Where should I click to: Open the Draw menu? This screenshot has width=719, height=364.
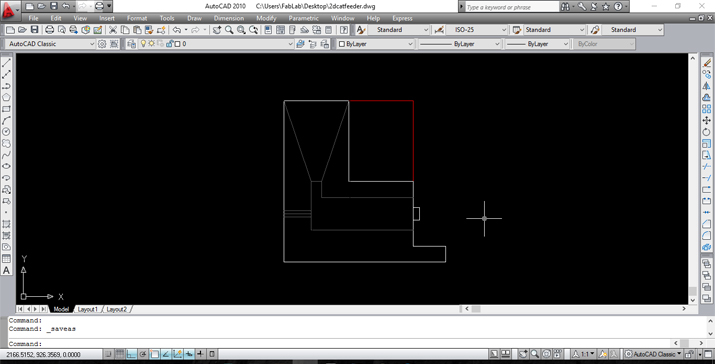(x=194, y=18)
